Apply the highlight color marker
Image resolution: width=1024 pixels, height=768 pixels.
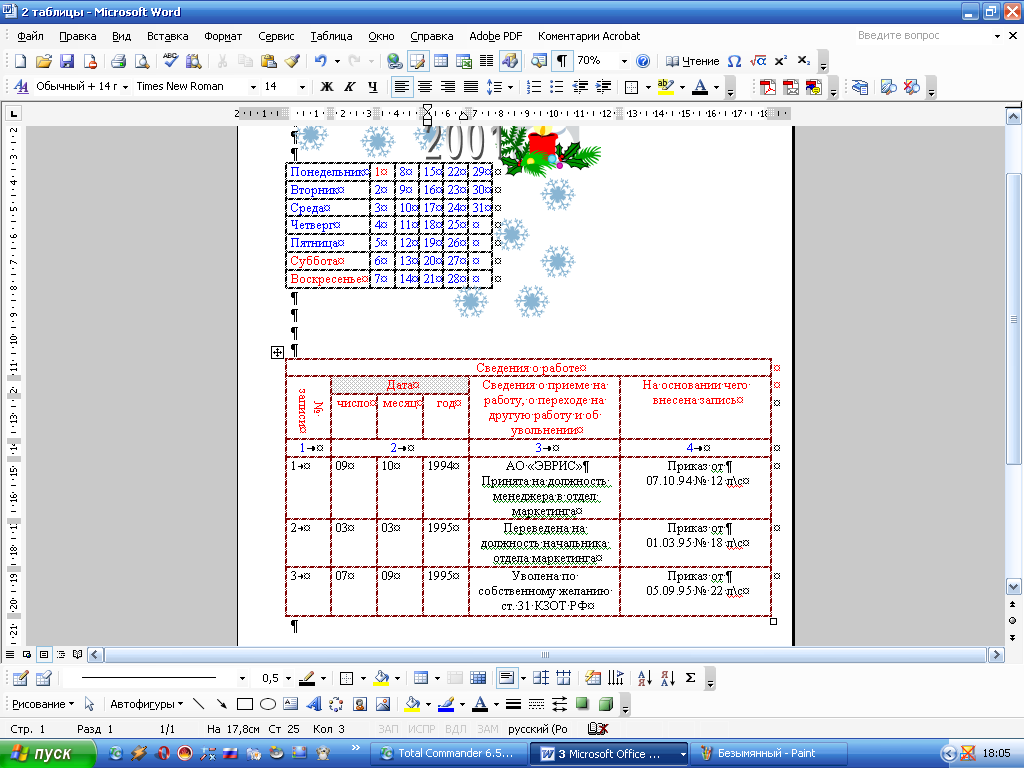pos(665,86)
